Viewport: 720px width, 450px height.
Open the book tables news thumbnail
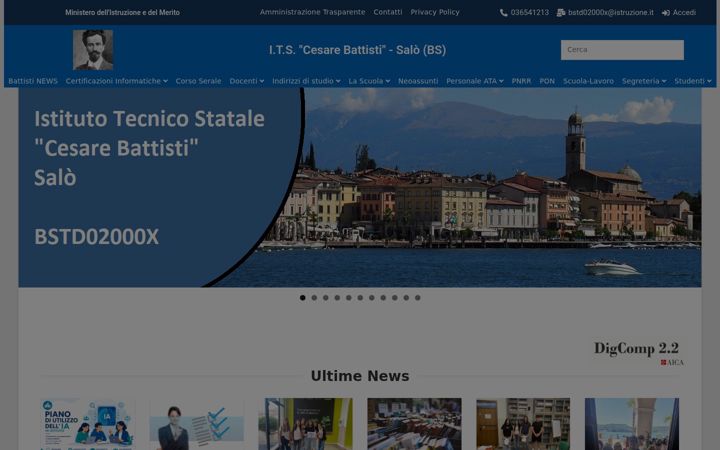pyautogui.click(x=414, y=424)
